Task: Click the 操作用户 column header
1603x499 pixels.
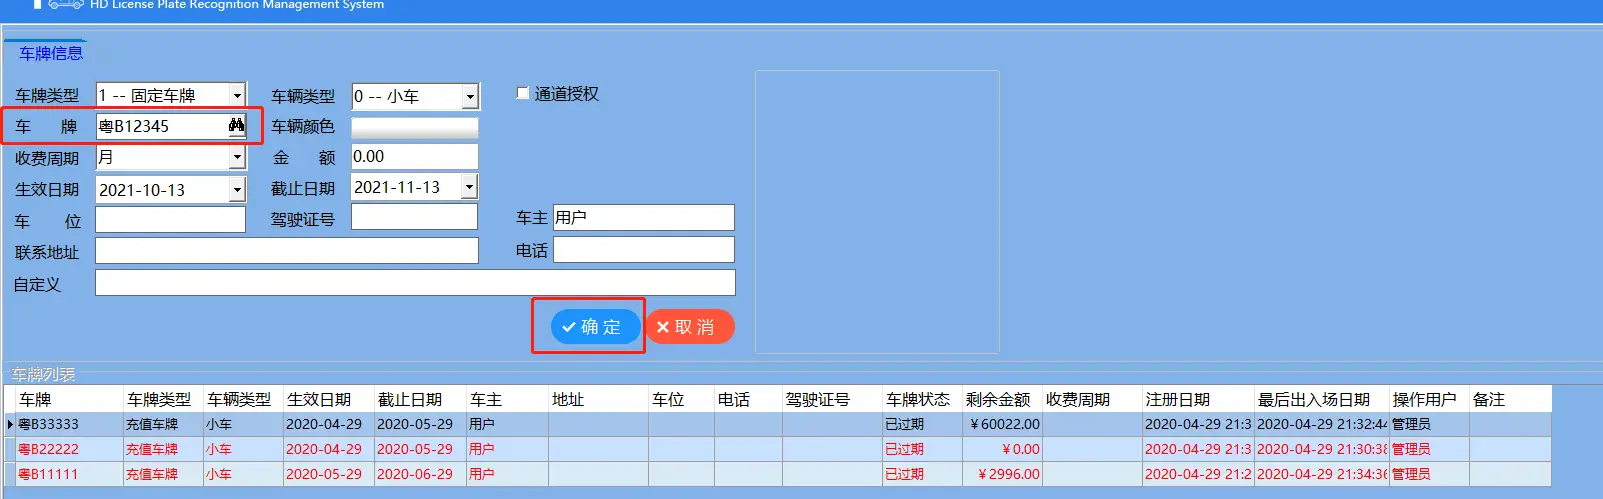Action: (x=1428, y=399)
